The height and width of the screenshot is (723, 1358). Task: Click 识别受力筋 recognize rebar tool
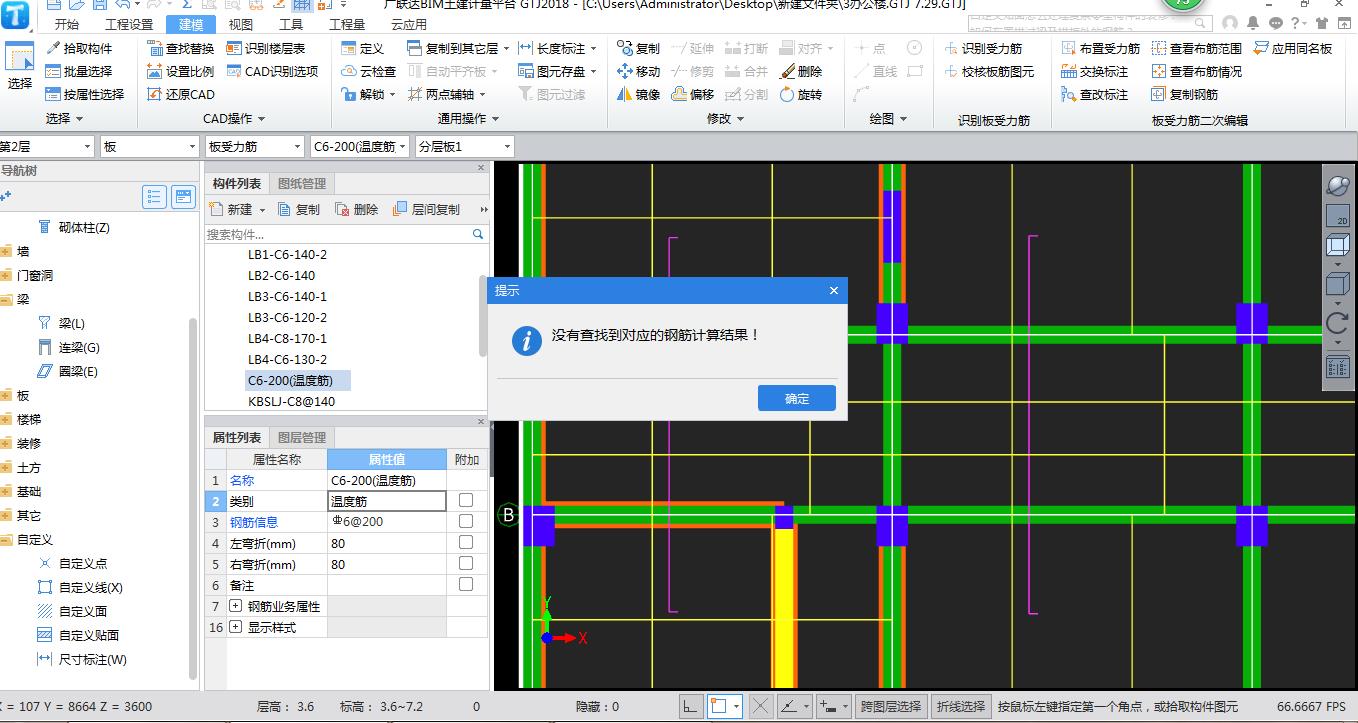982,48
